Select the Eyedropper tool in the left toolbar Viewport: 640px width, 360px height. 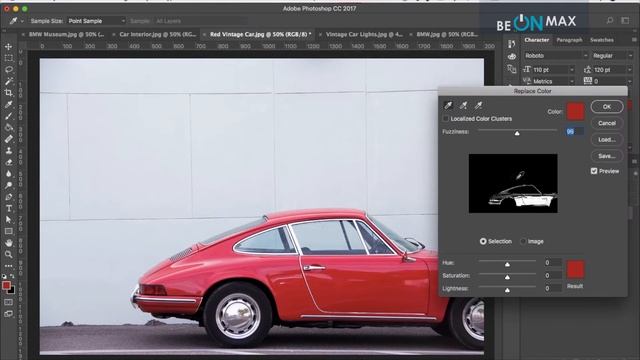[x=9, y=104]
